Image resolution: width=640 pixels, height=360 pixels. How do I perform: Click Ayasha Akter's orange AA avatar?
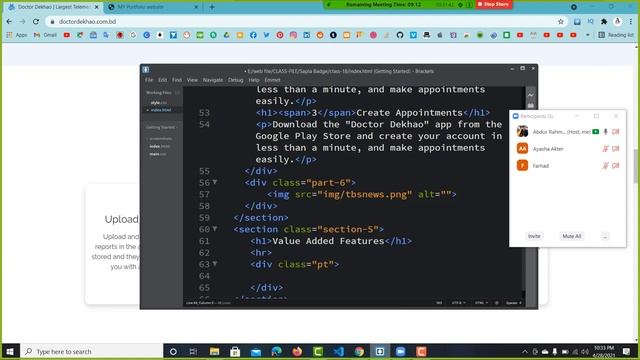pos(522,149)
